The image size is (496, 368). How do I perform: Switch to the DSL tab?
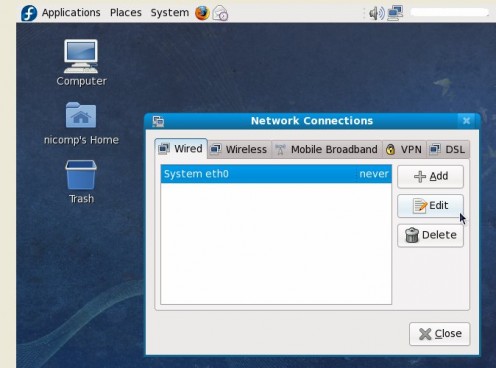pyautogui.click(x=448, y=149)
